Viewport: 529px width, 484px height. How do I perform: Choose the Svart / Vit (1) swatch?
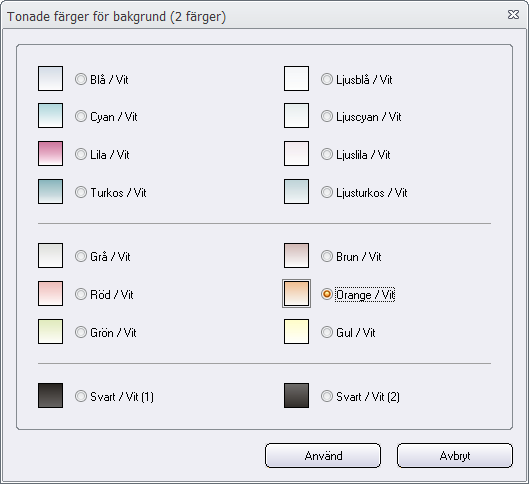pos(50,395)
